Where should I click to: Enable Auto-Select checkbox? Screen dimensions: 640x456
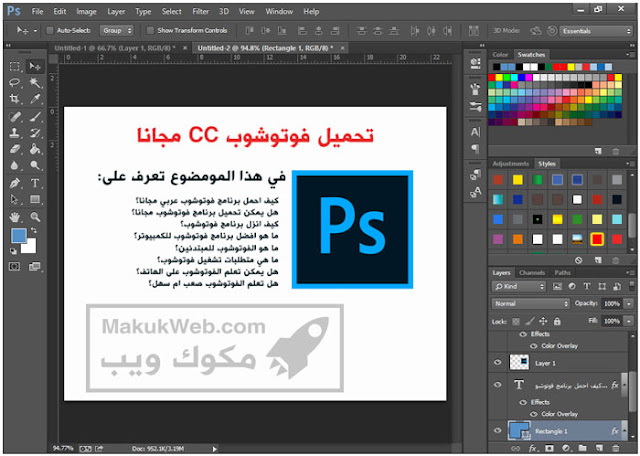click(x=50, y=31)
